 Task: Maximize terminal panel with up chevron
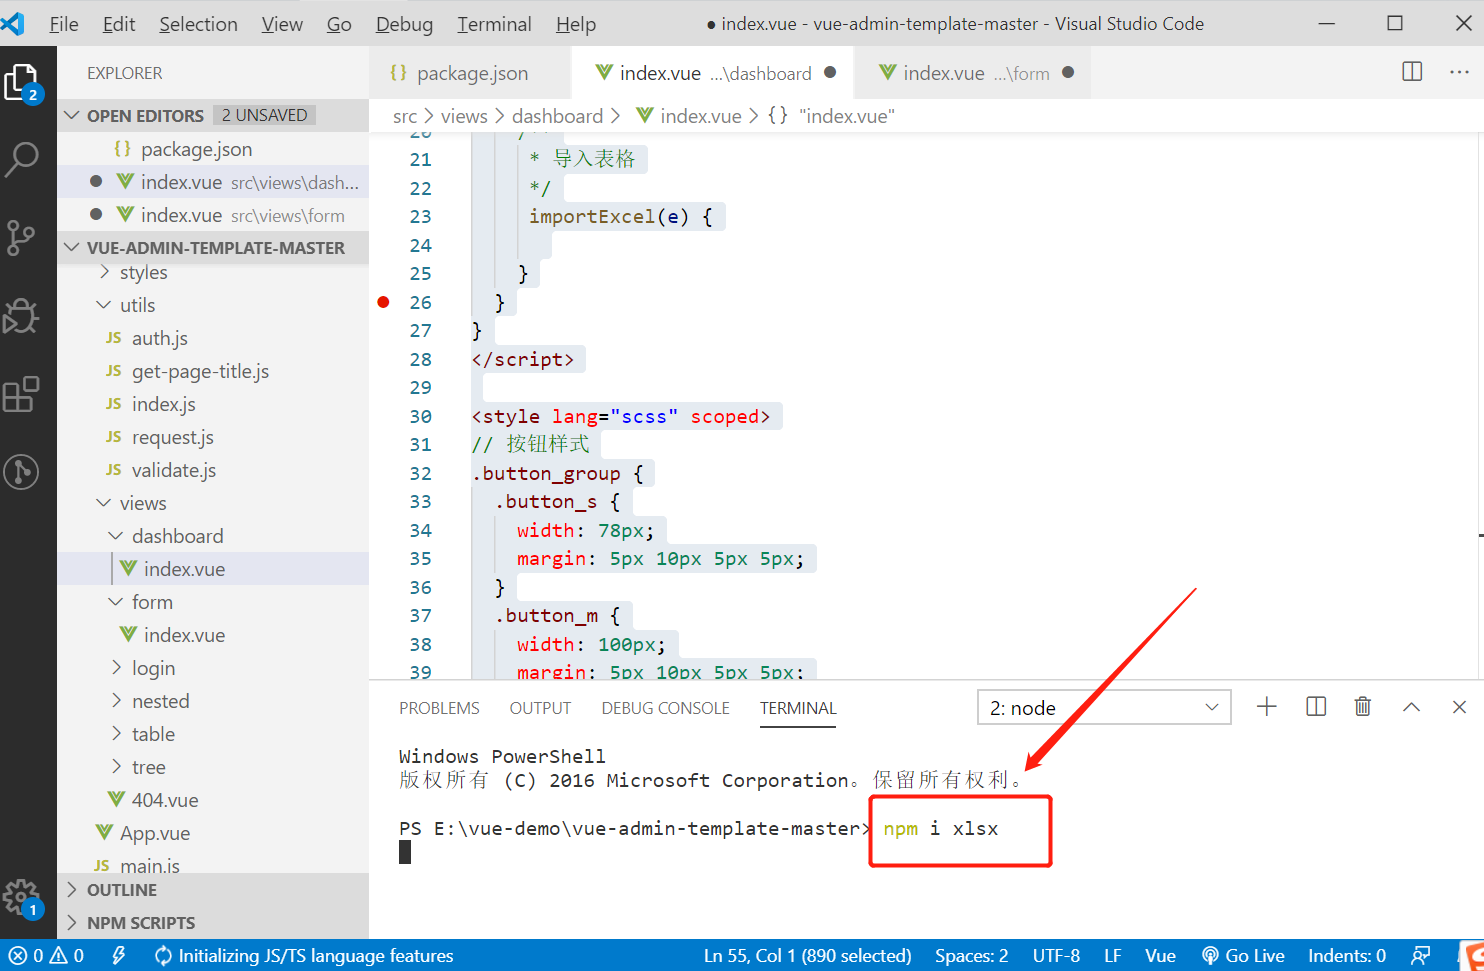coord(1411,707)
